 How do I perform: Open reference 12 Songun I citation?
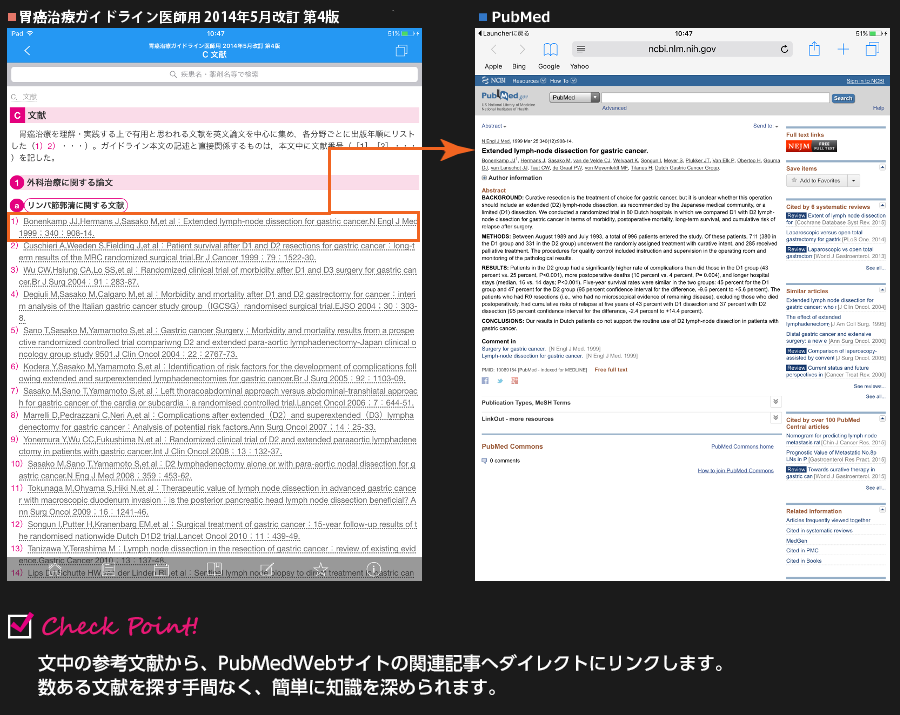[214, 530]
